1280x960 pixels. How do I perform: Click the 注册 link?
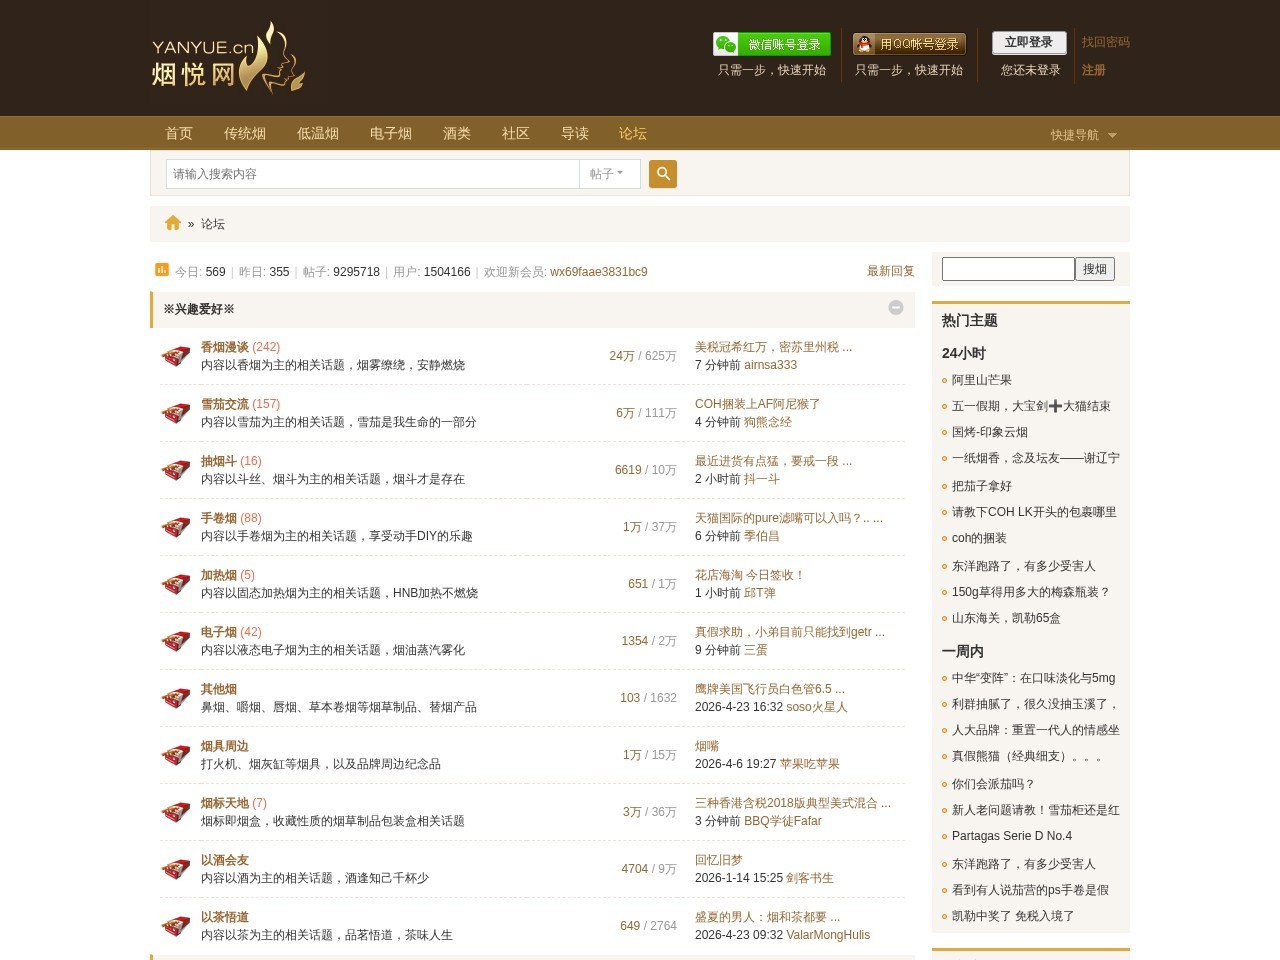(x=1094, y=70)
